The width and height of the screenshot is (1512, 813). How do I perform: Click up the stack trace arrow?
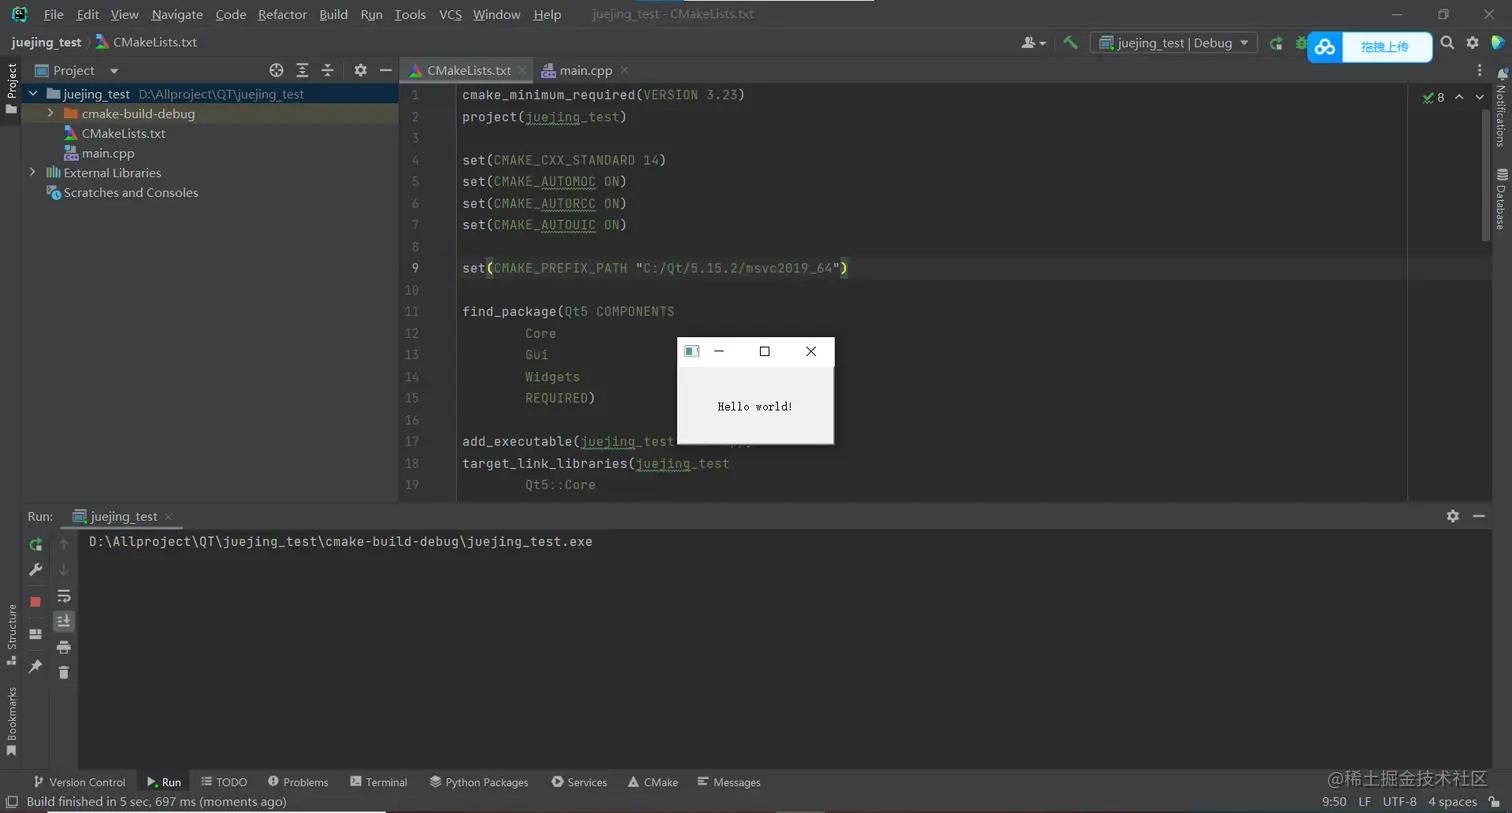pos(64,545)
